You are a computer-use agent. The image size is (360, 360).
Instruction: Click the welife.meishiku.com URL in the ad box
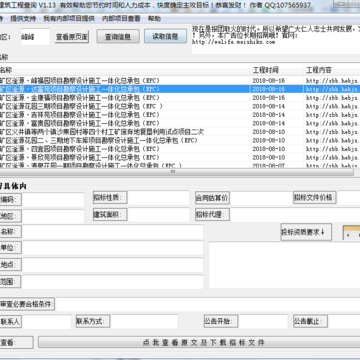click(x=233, y=42)
